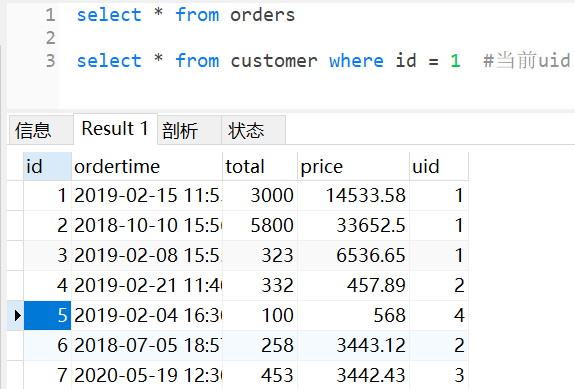Select the total cell 5800
575x389 pixels.
point(260,225)
